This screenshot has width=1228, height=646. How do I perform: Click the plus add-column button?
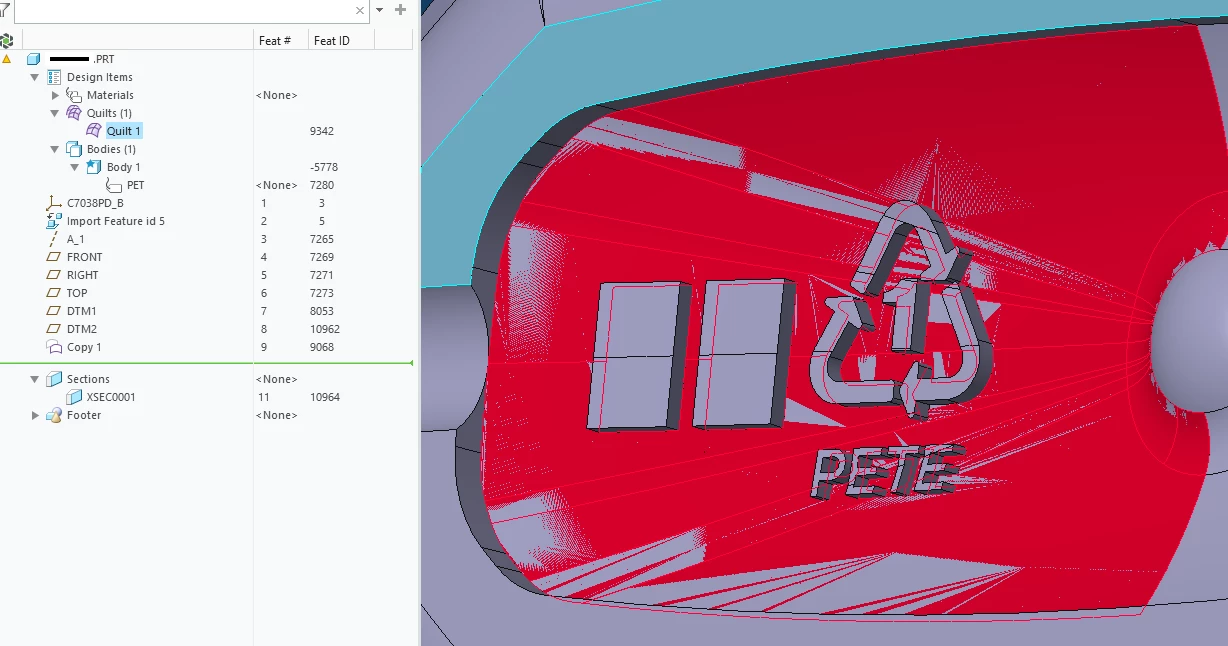pyautogui.click(x=401, y=10)
